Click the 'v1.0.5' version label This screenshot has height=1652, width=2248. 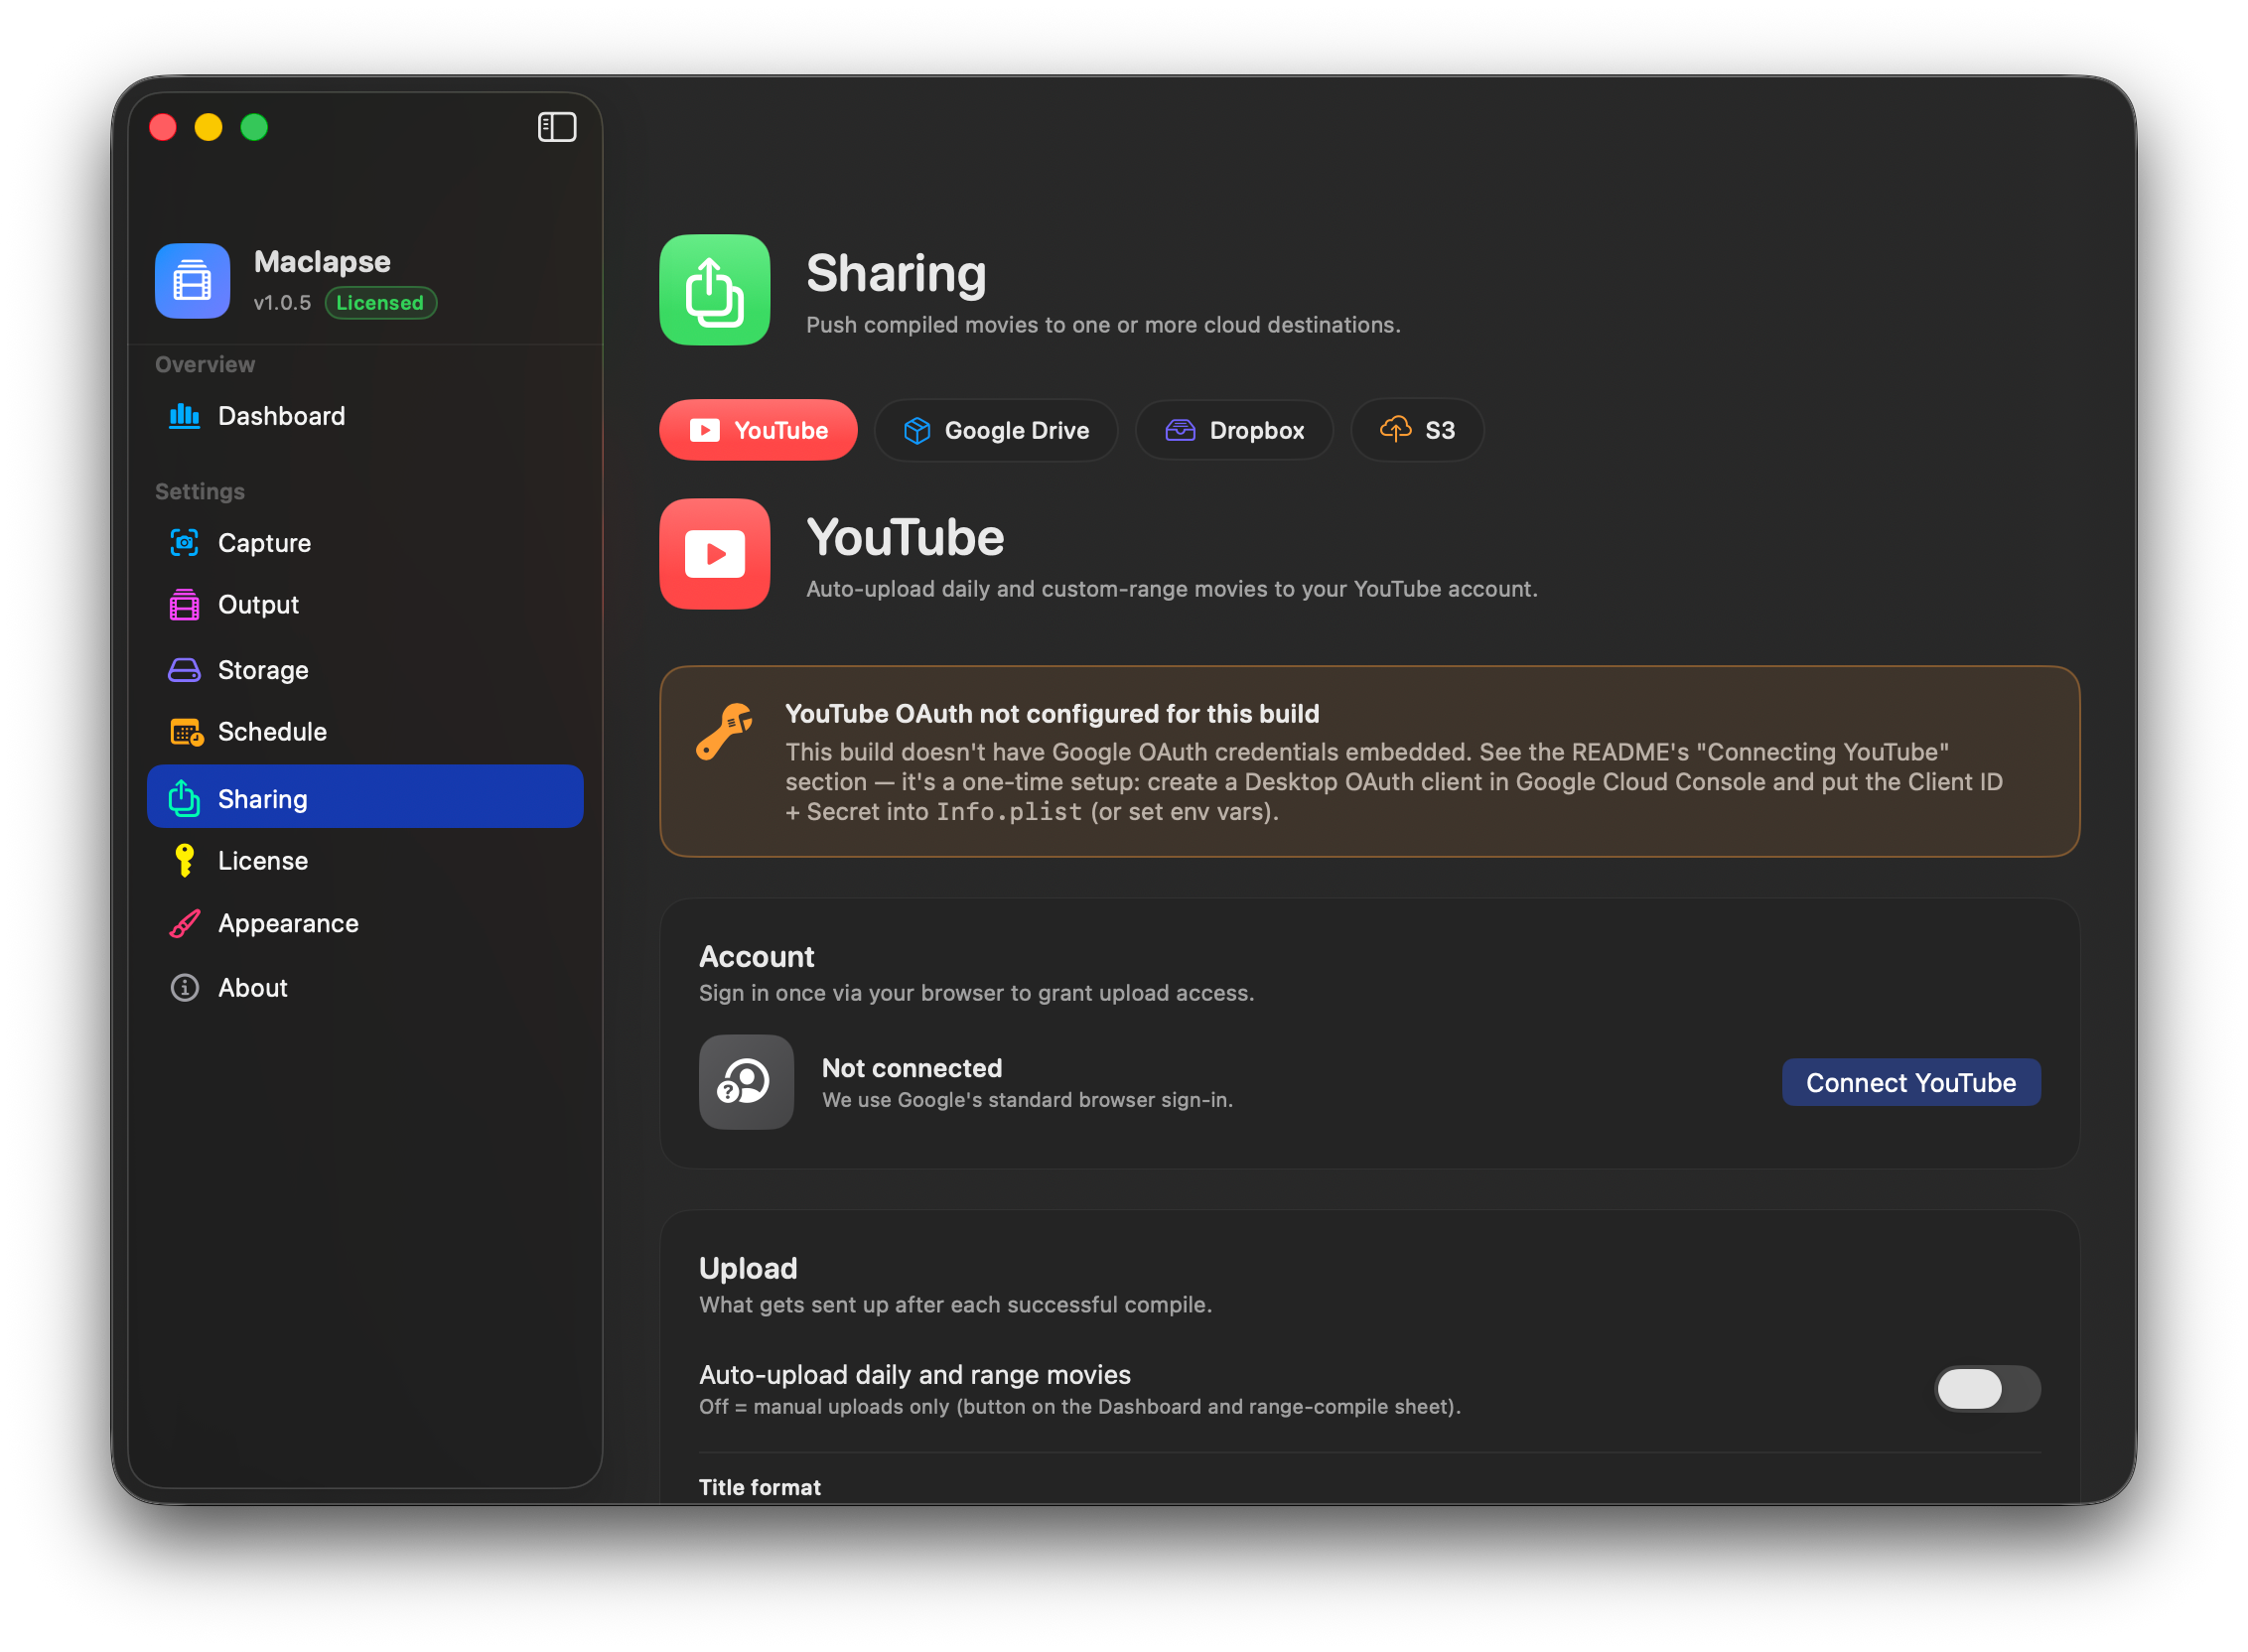[x=282, y=303]
